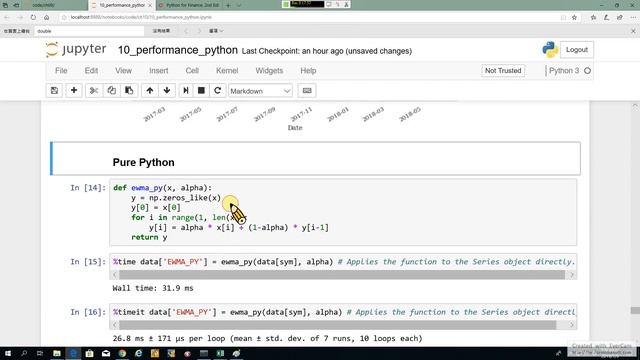The width and height of the screenshot is (640, 360).
Task: Click horizontal scrollbar of cell In [15]
Action: point(342,275)
